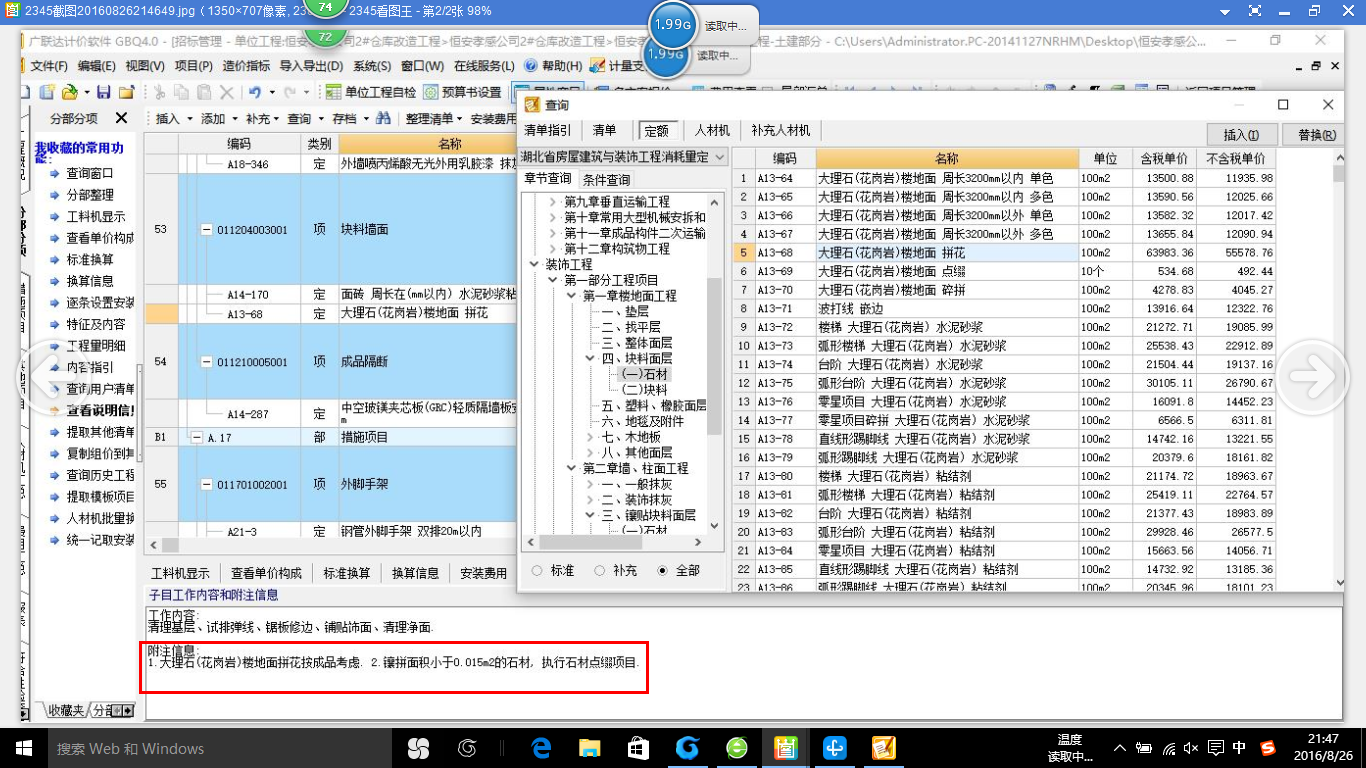Open the 文件(F) menu

pos(48,66)
